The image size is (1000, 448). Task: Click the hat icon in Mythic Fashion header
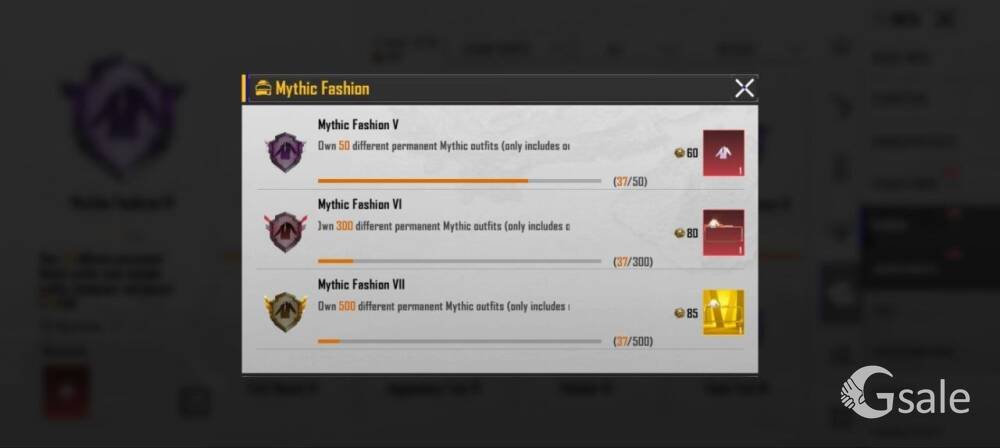263,88
